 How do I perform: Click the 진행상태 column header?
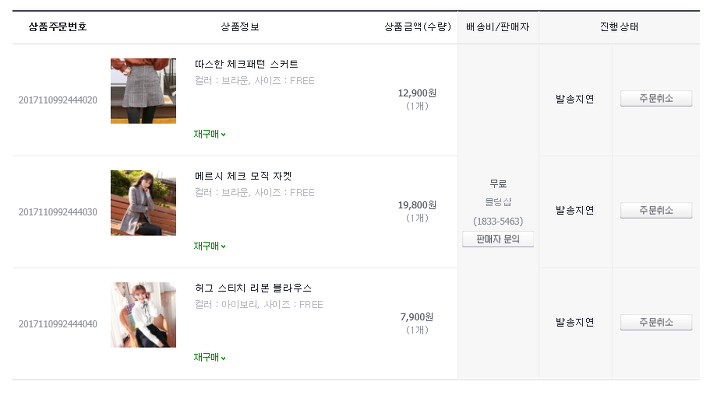click(x=619, y=27)
